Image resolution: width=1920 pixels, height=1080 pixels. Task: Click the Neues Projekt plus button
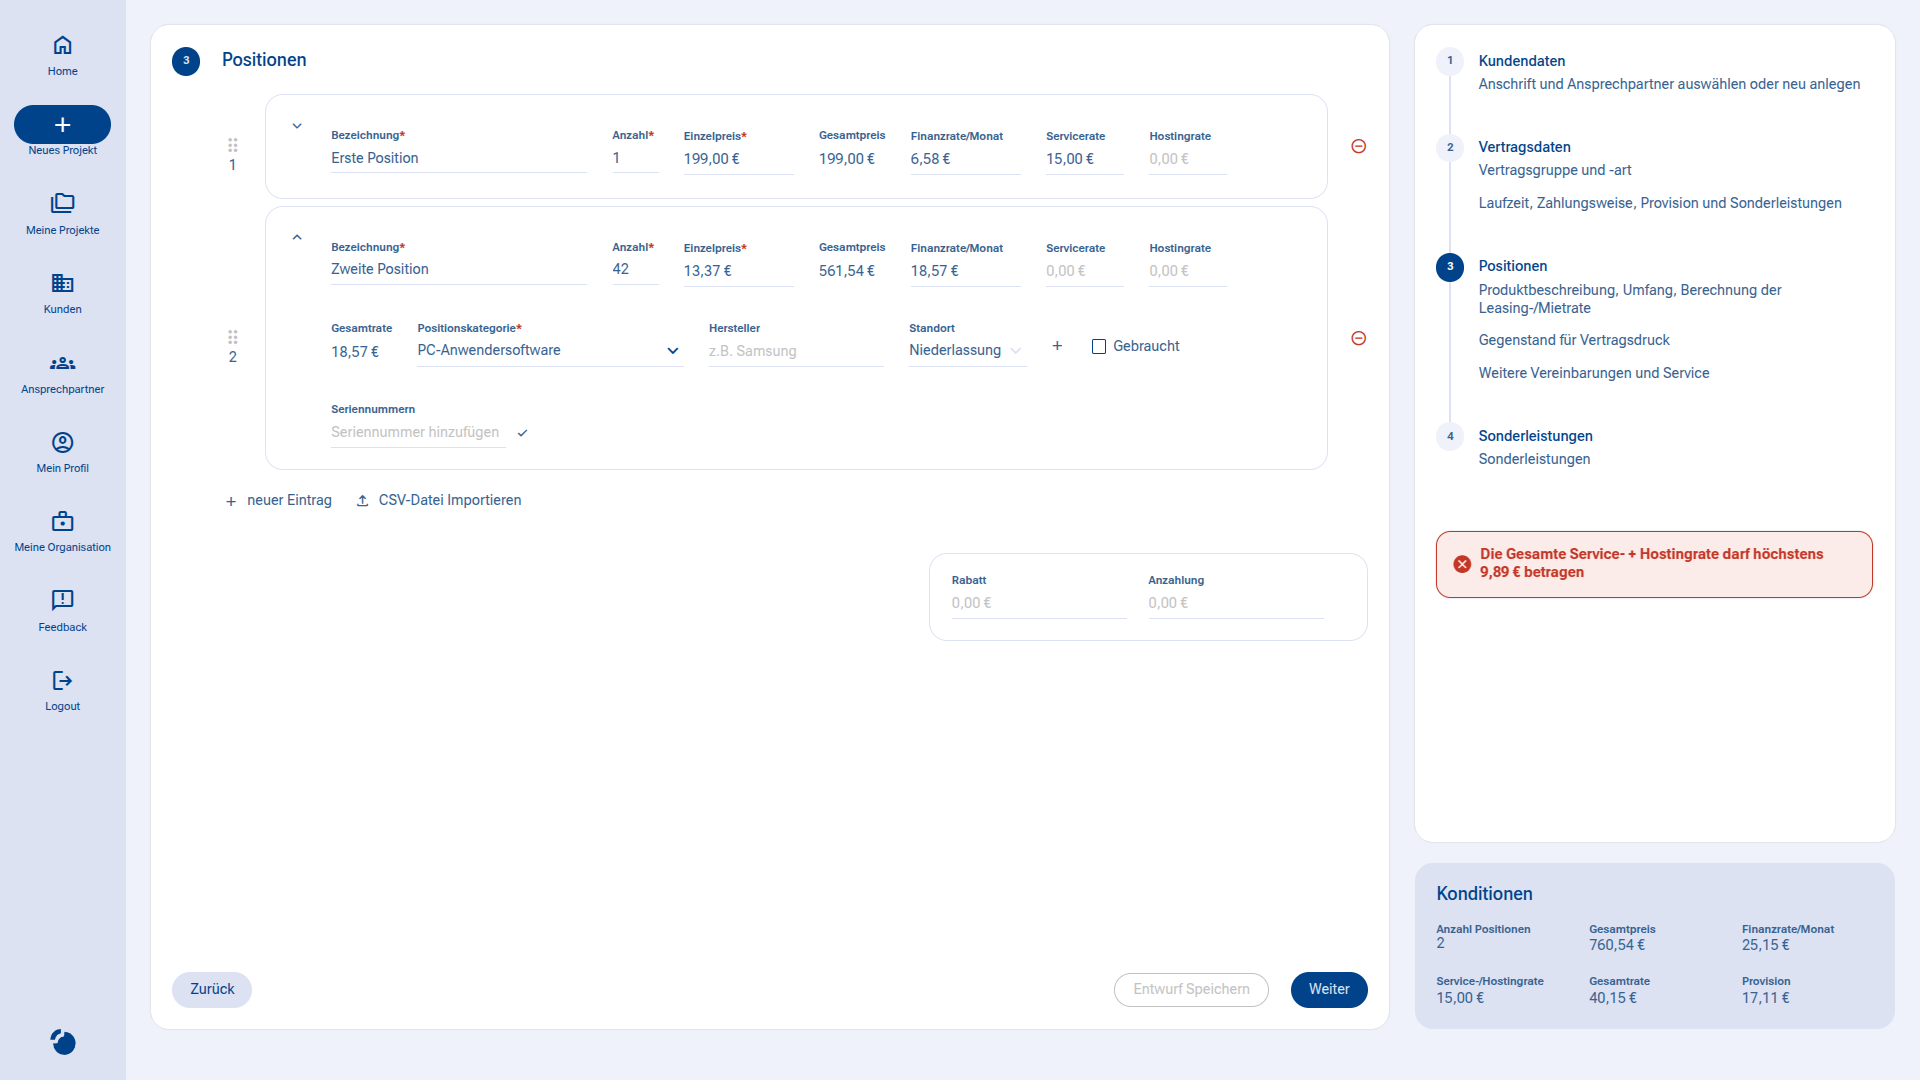[x=62, y=124]
